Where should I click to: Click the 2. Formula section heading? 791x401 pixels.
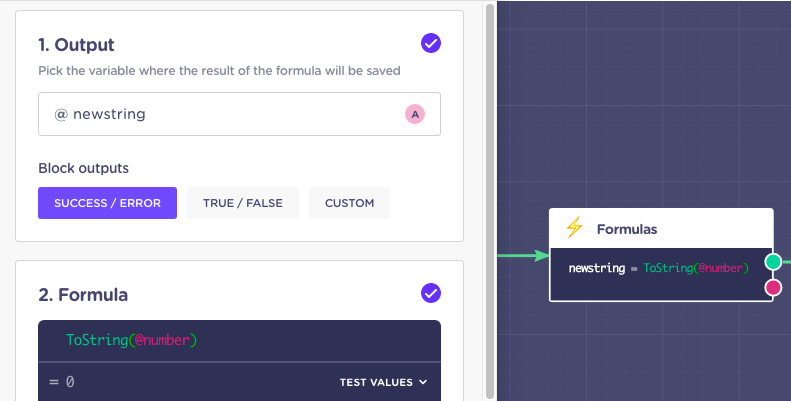coord(83,295)
